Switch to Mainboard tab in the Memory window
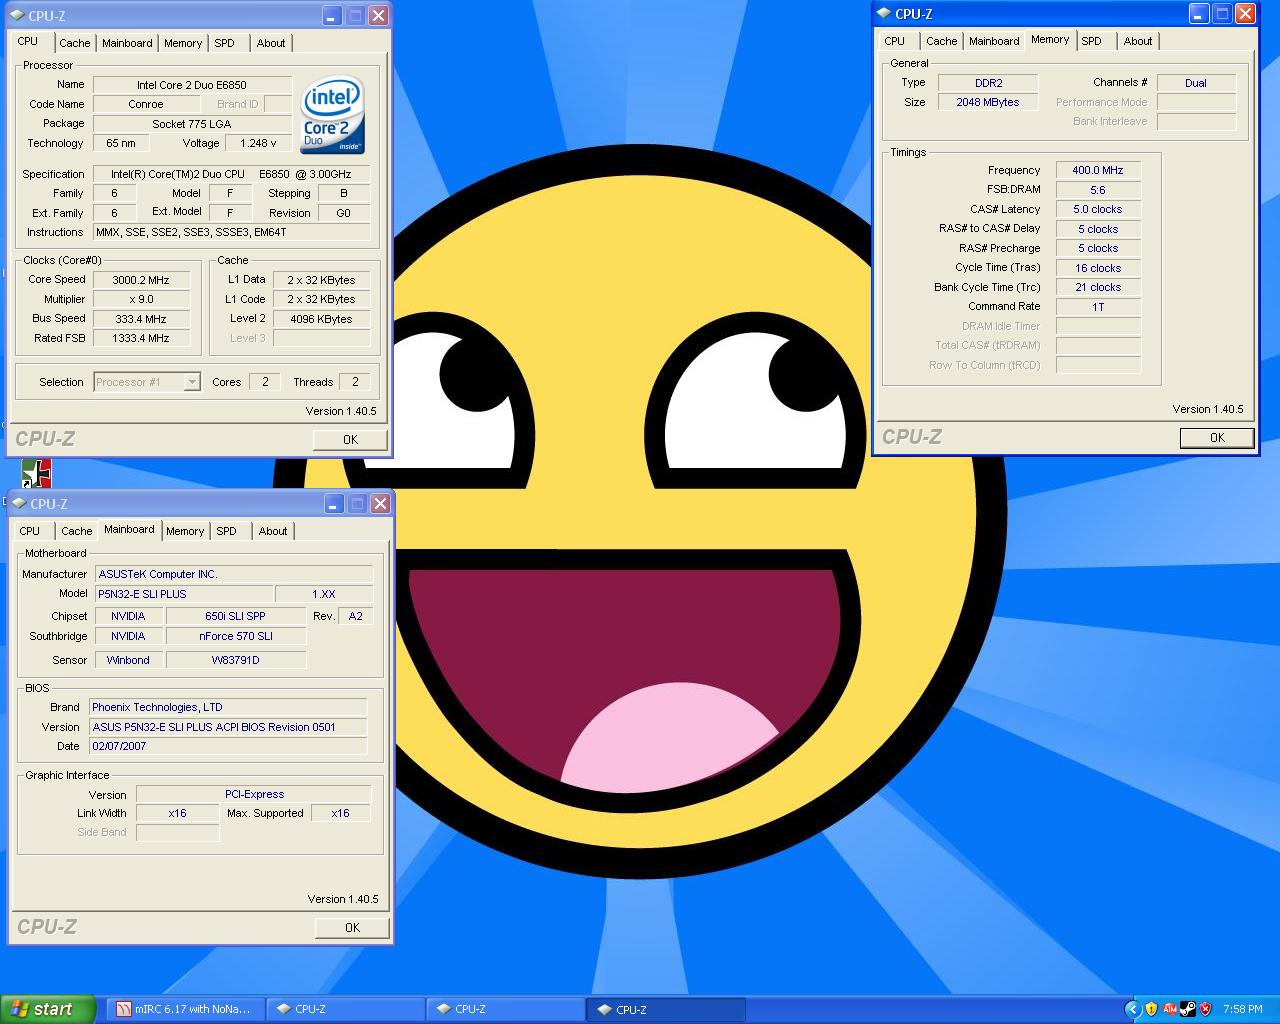Viewport: 1280px width, 1024px height. tap(993, 41)
